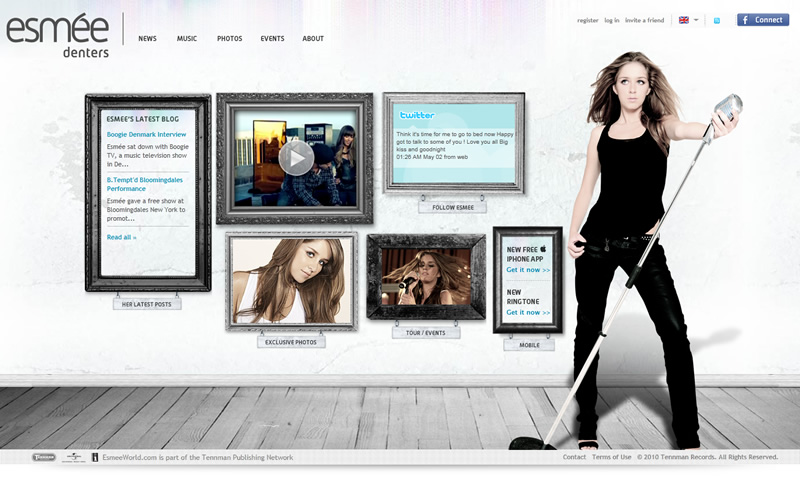Click 'NEW FREE IPHONE APP' text
Screen dimensions: 800x484
coord(525,254)
